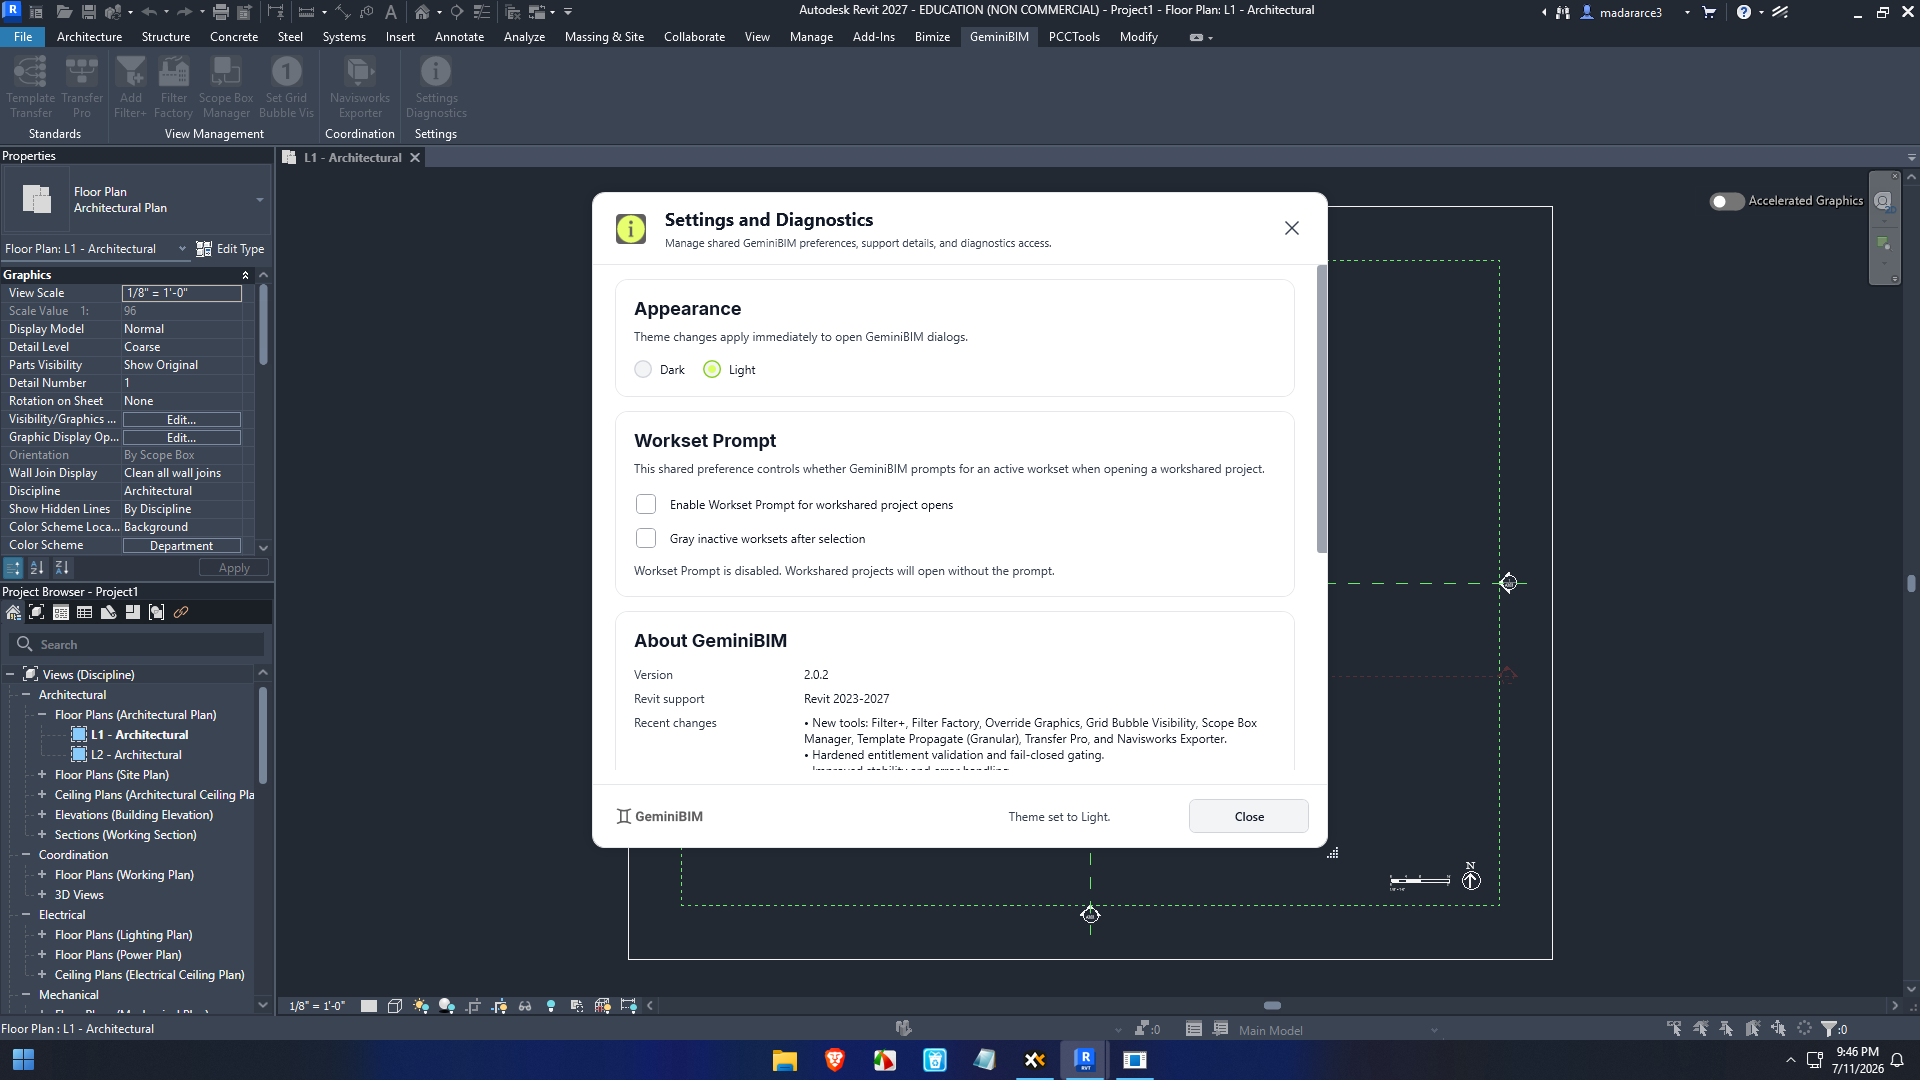Viewport: 1920px width, 1080px height.
Task: Click Add Filter+ tool in ribbon
Action: 130,87
